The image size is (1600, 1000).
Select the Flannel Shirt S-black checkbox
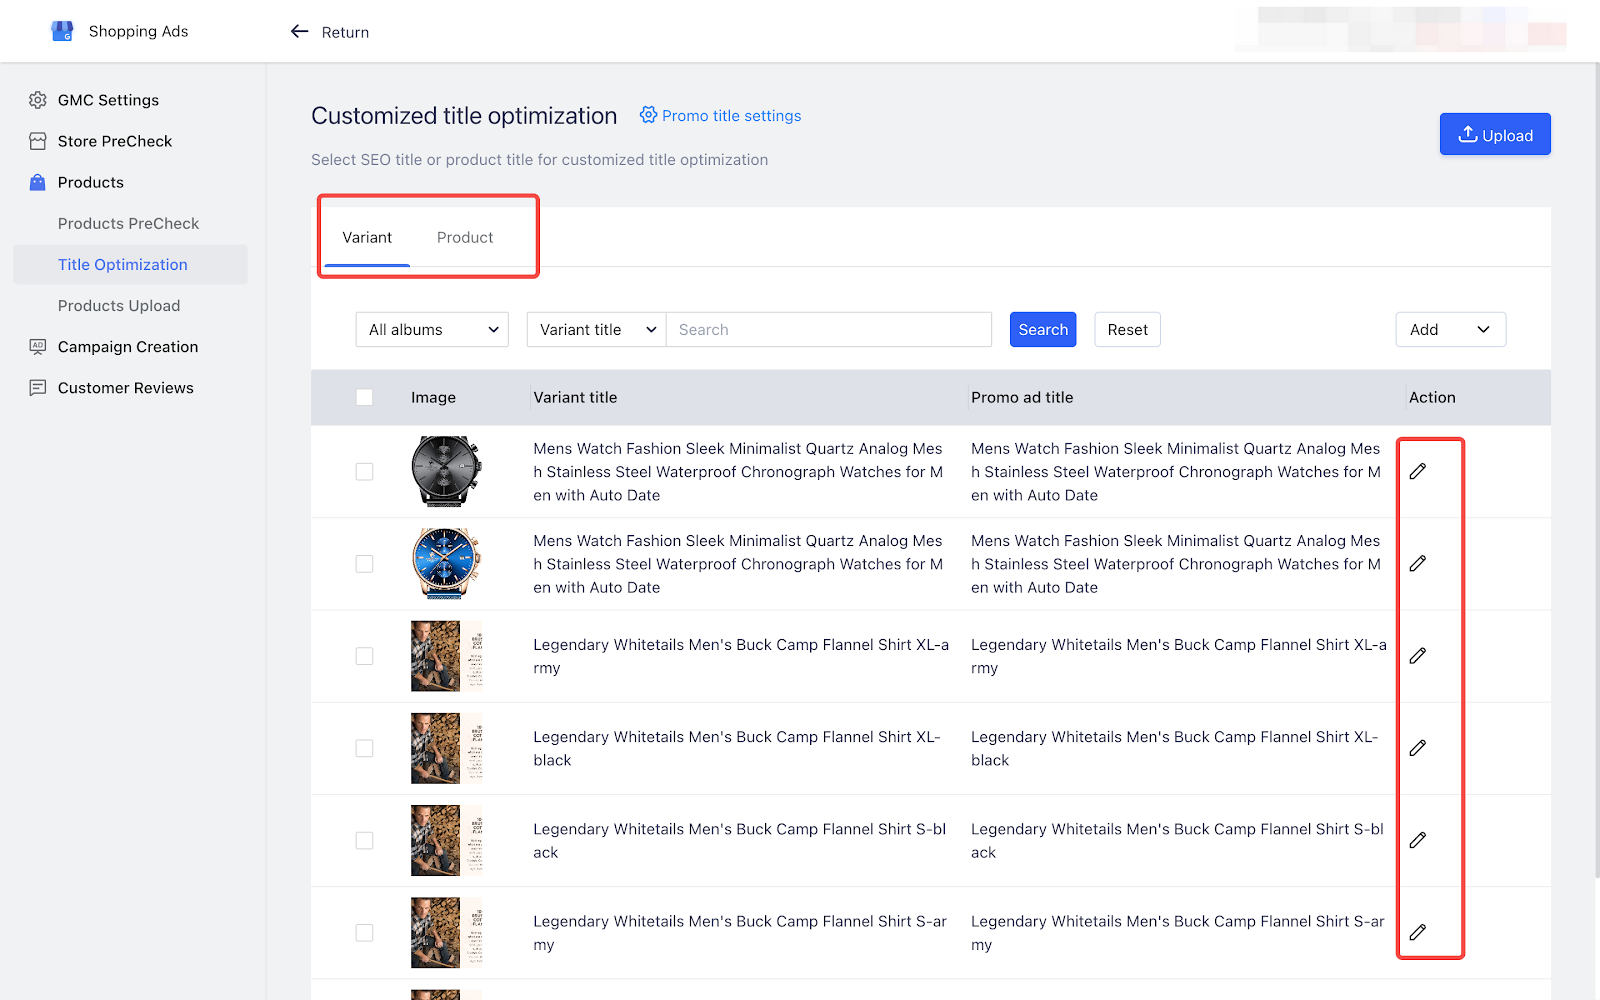(364, 840)
